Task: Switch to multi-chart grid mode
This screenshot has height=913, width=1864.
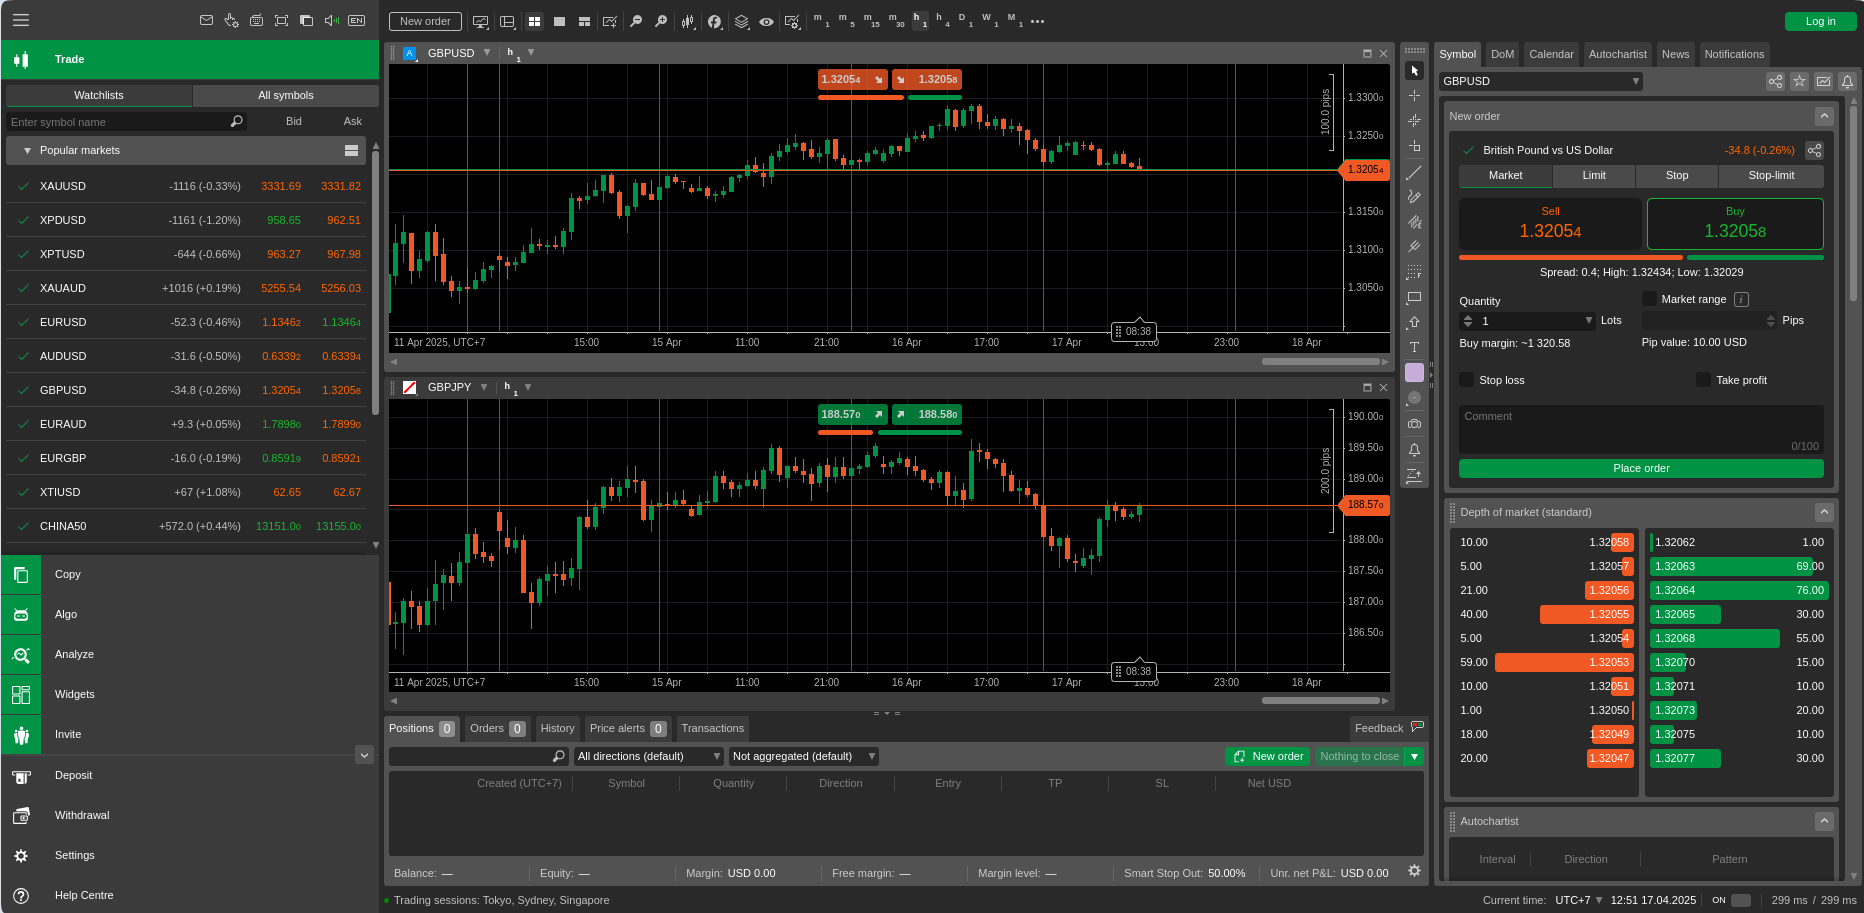Action: (534, 21)
